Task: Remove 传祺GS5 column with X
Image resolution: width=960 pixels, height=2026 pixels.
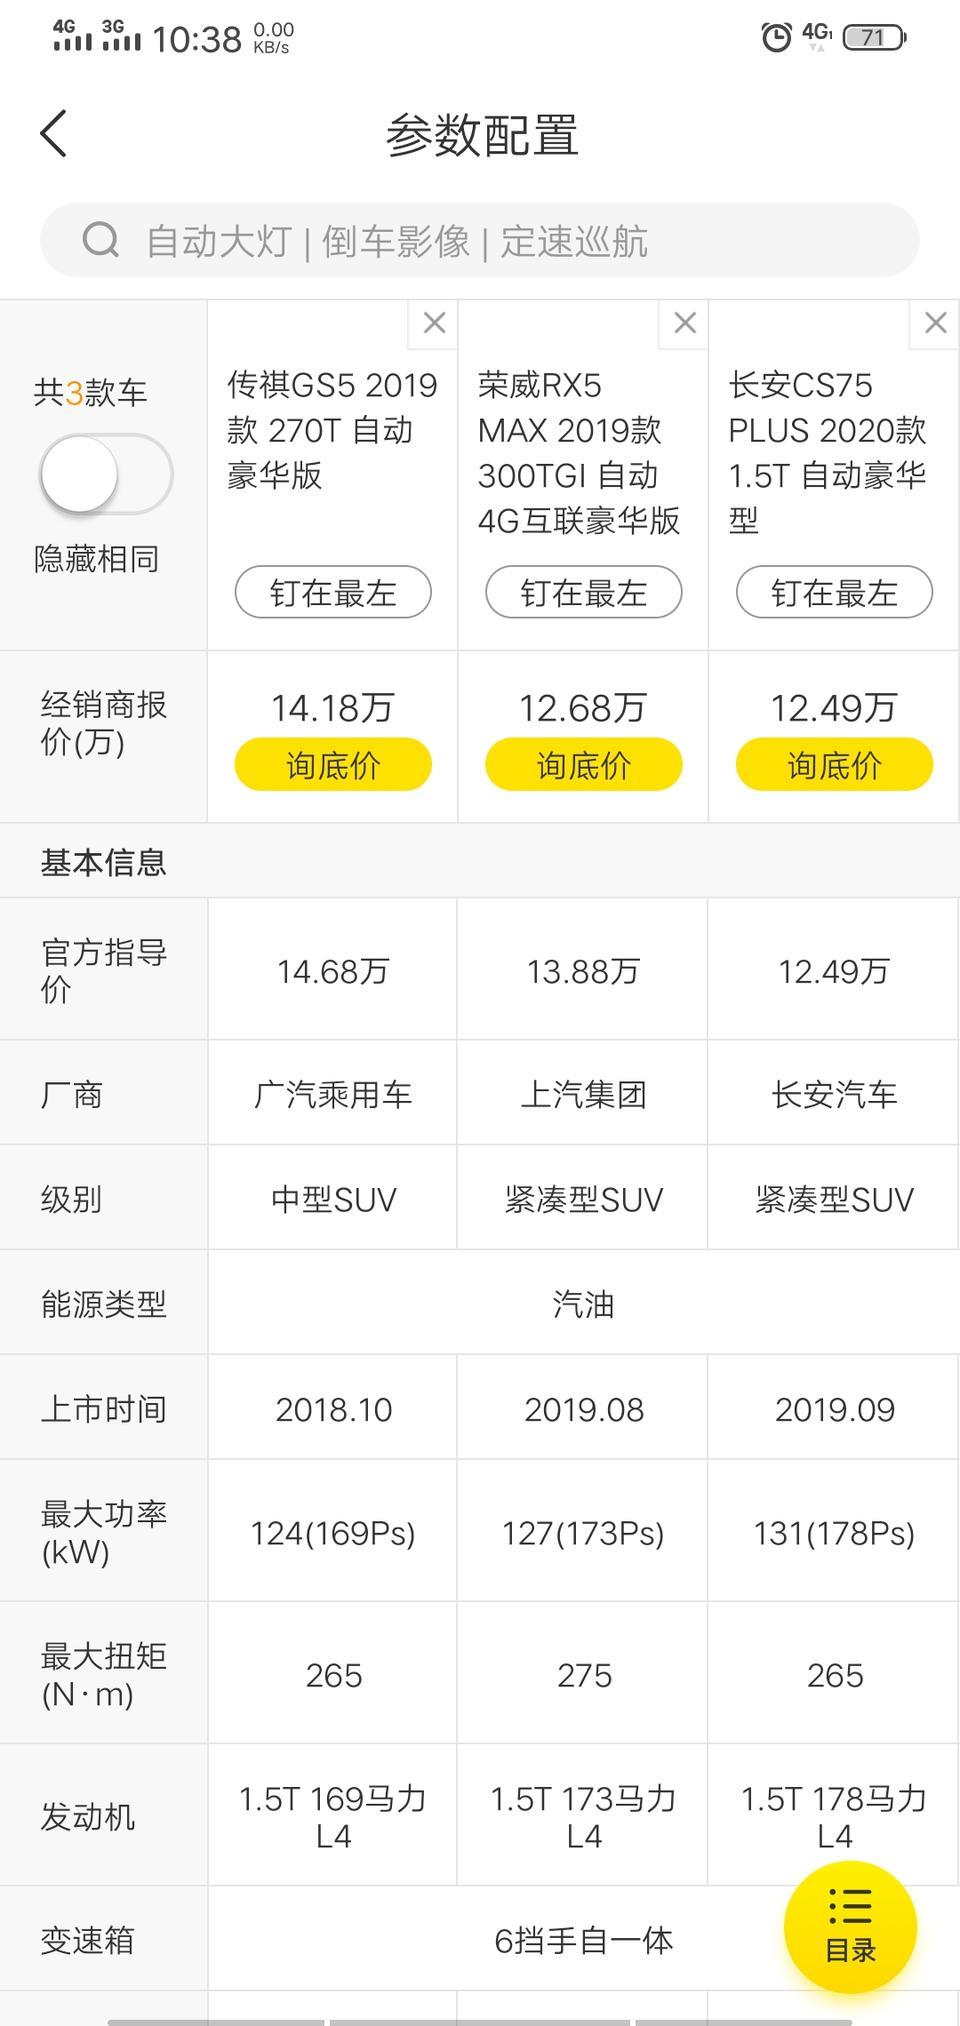Action: point(434,323)
